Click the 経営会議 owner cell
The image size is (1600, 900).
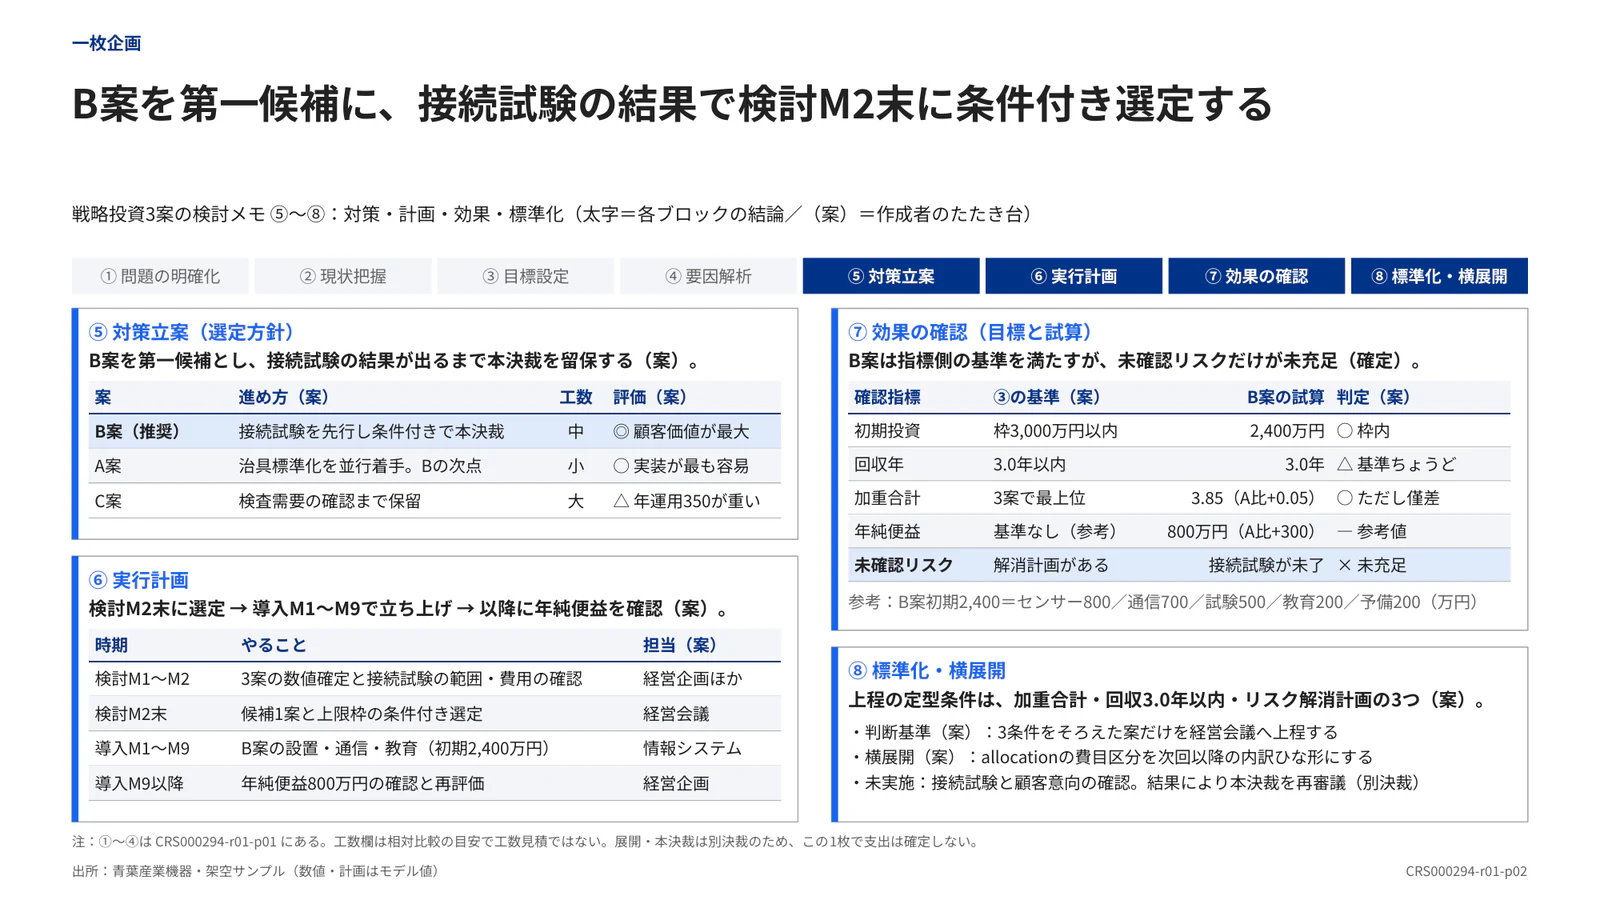click(676, 714)
